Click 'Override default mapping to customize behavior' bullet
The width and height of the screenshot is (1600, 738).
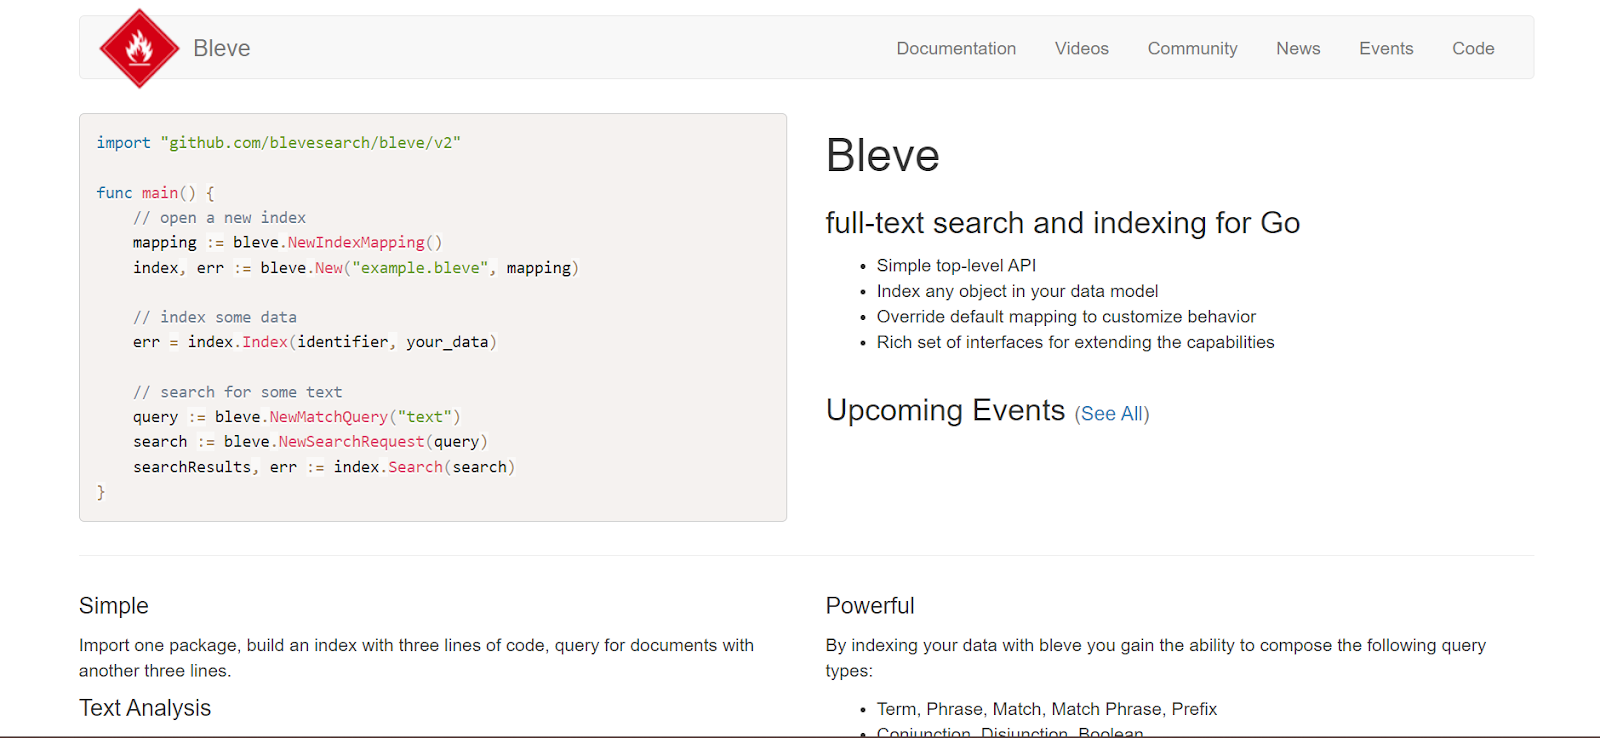coord(1066,317)
